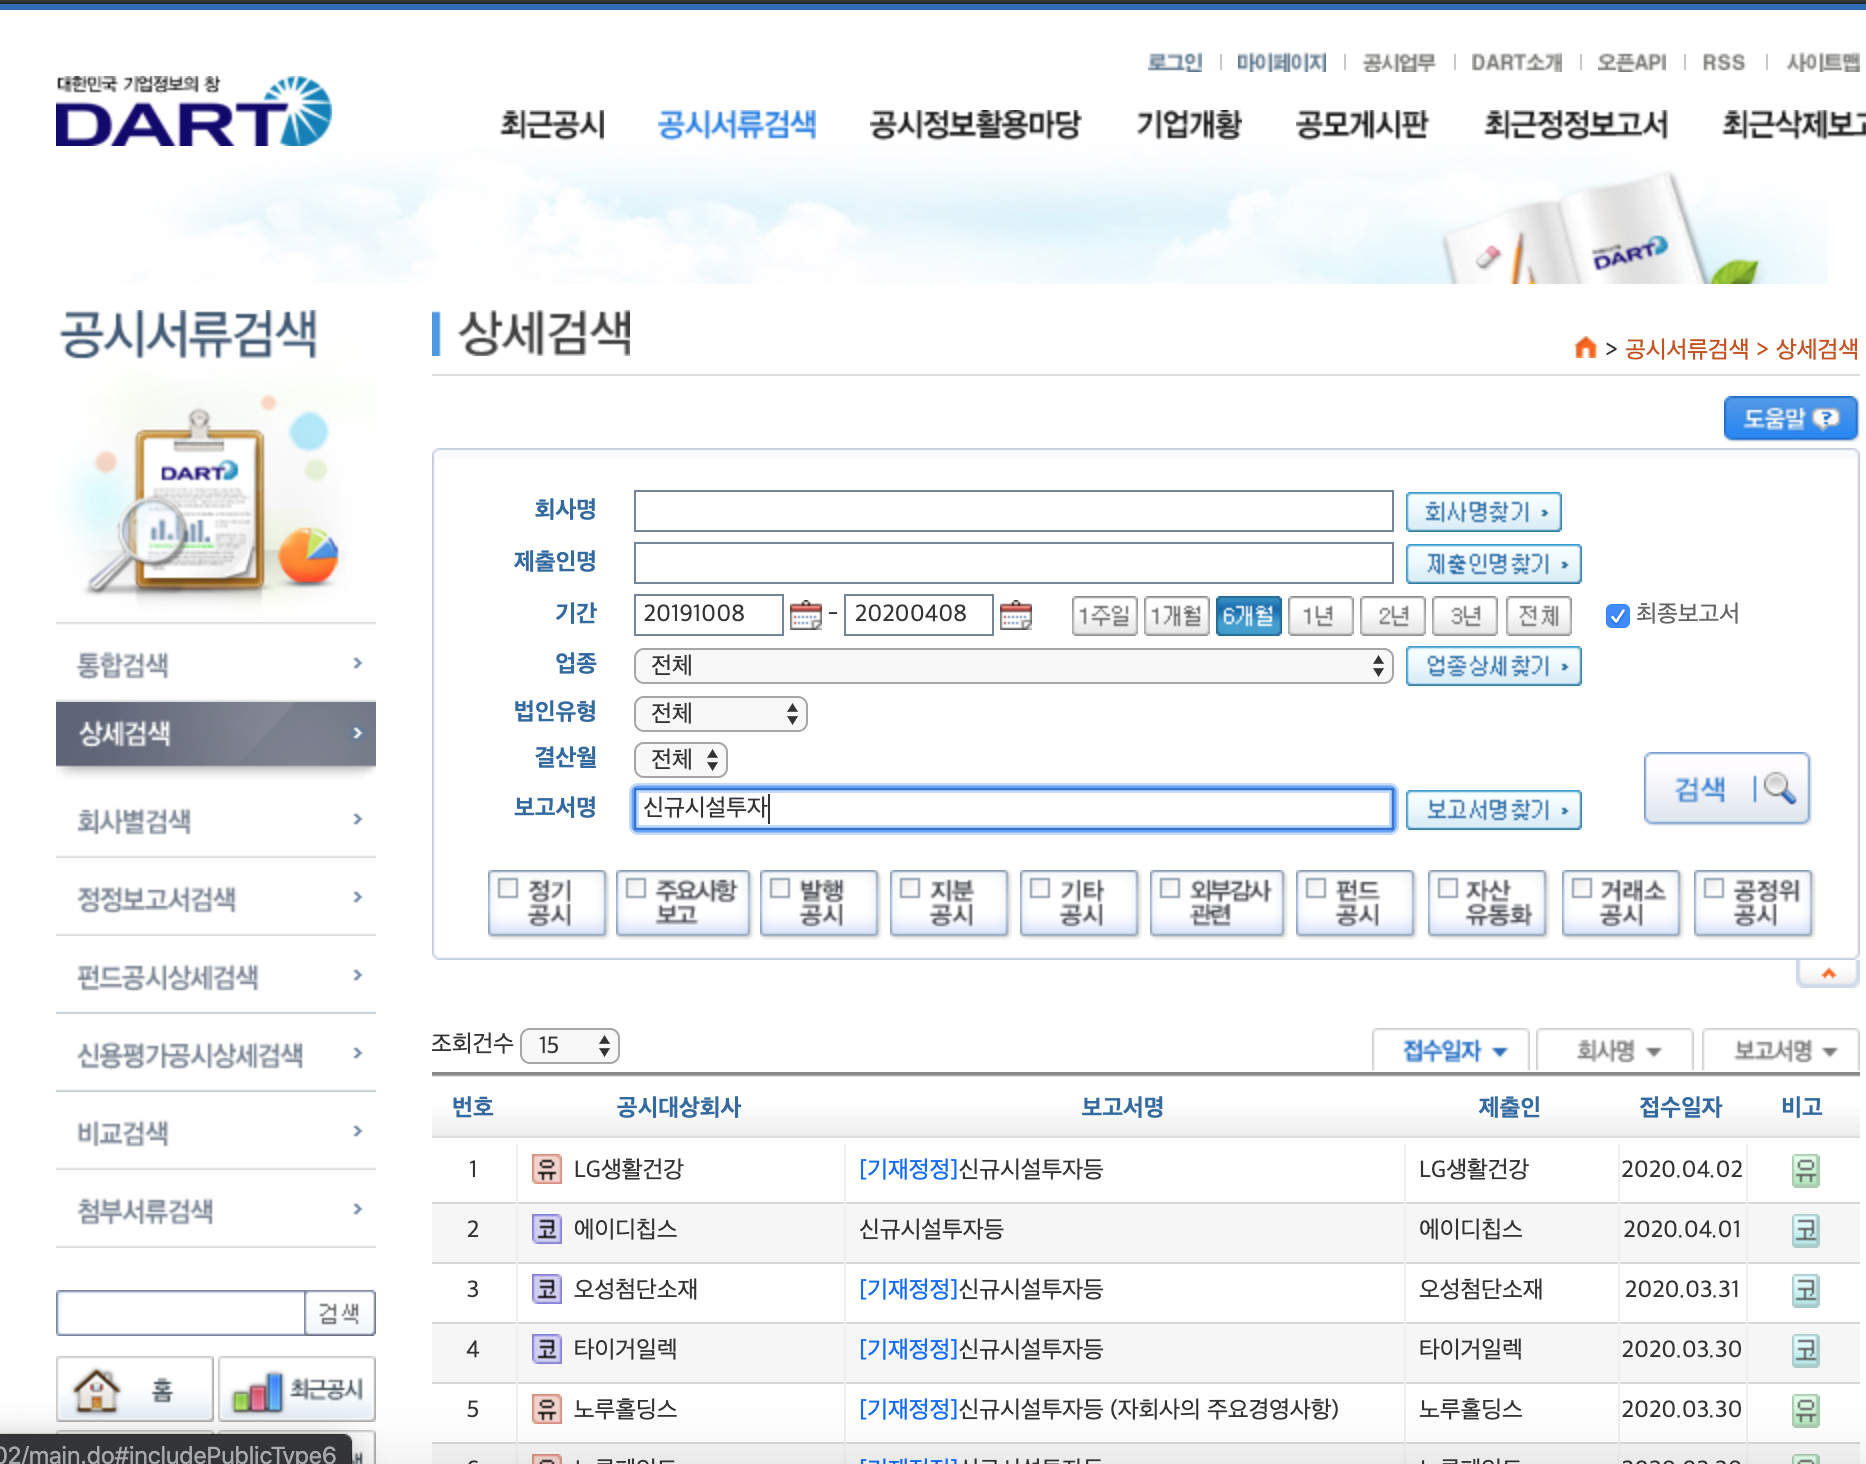
Task: Open 회사별검색 in the sidebar
Action: (216, 820)
